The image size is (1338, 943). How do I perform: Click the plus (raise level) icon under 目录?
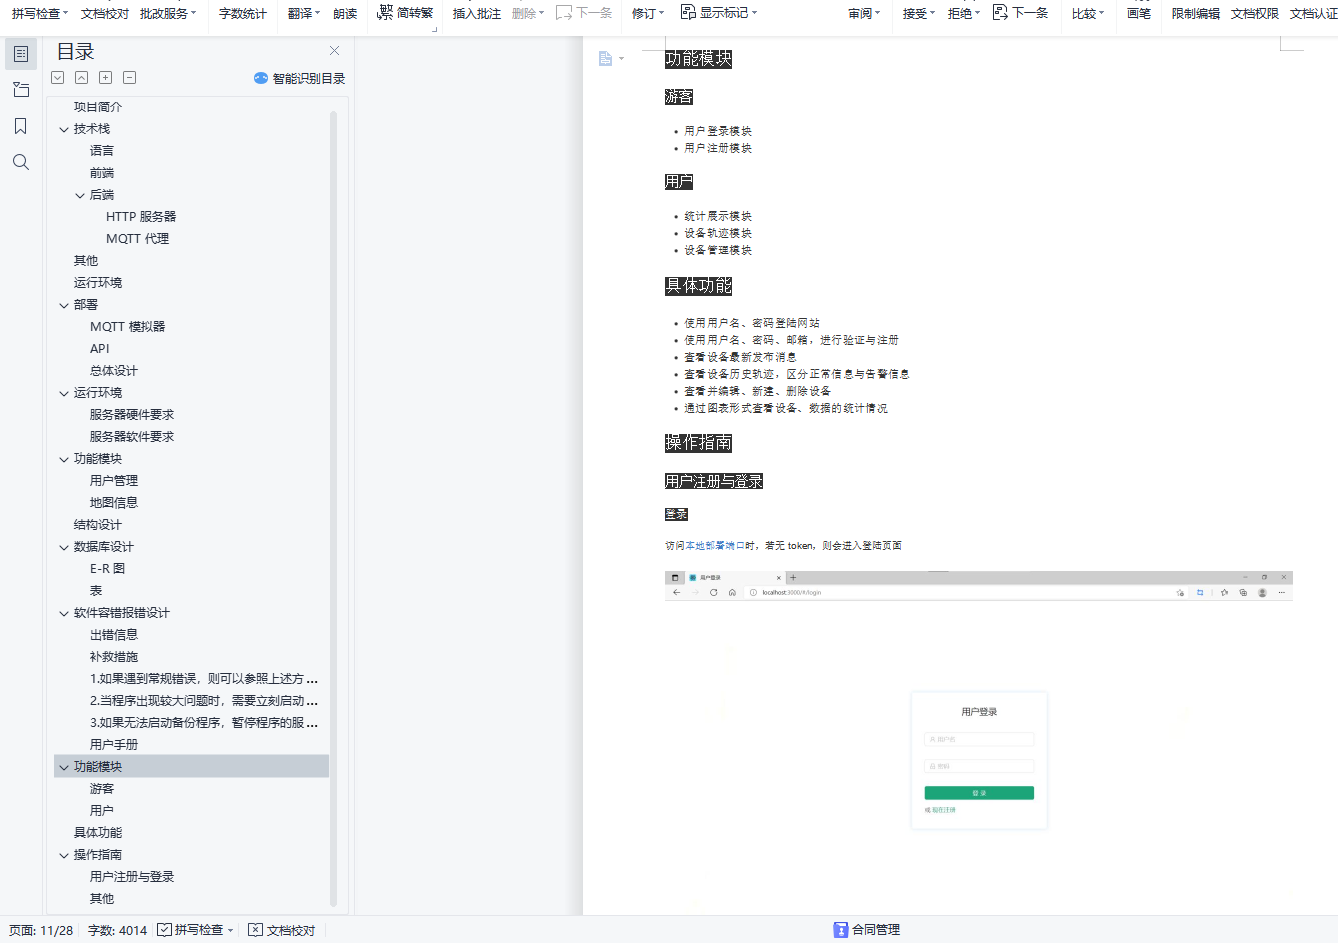click(x=106, y=78)
